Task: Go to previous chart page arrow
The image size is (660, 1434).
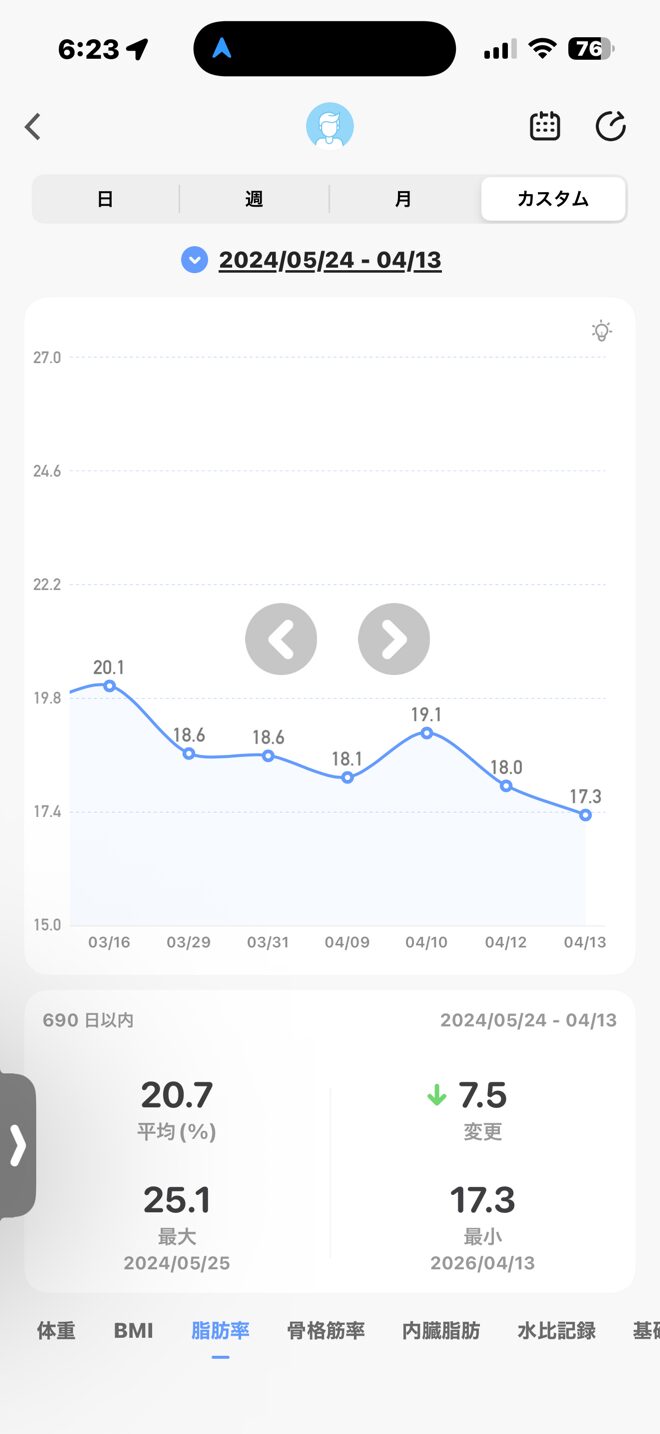Action: click(x=281, y=639)
